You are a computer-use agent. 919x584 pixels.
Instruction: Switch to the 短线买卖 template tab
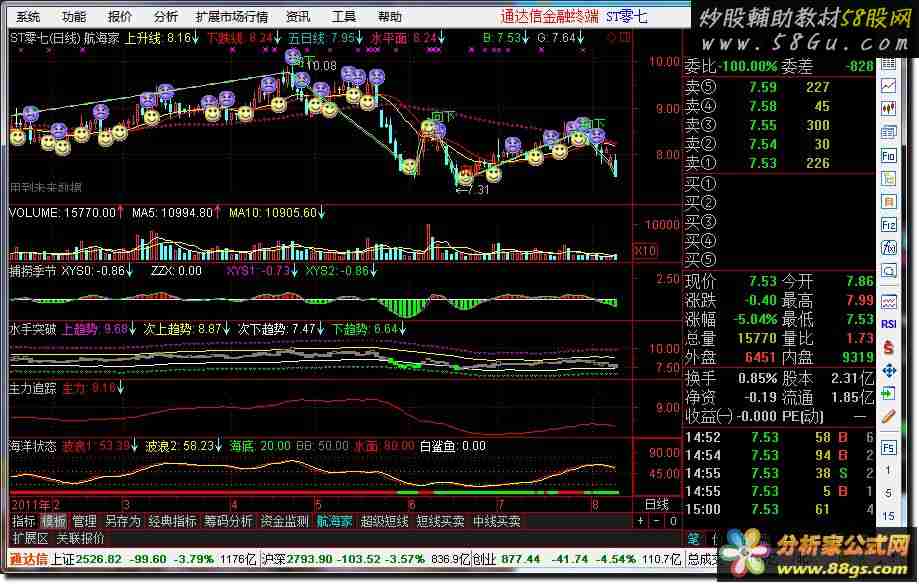pyautogui.click(x=440, y=521)
